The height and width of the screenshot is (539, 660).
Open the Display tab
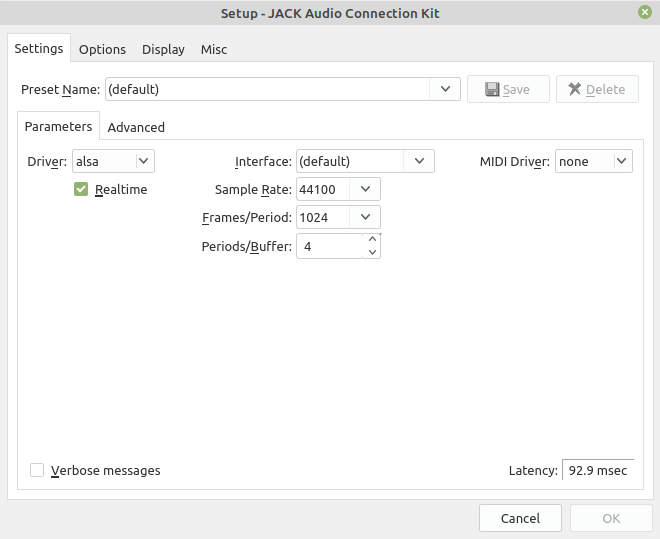pyautogui.click(x=163, y=49)
